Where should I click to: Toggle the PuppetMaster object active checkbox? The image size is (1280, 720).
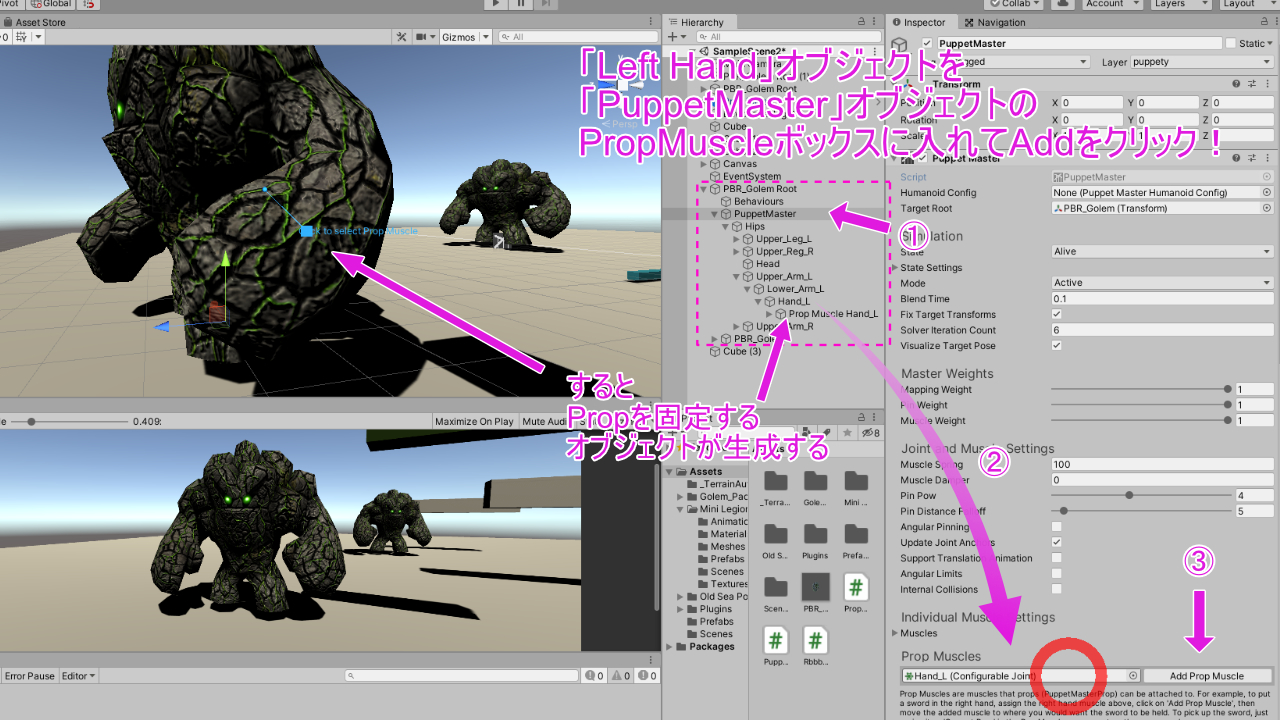click(x=927, y=43)
